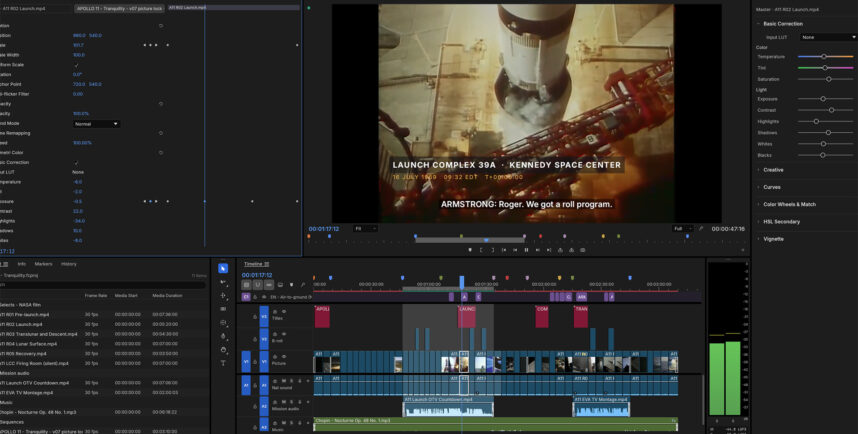The height and width of the screenshot is (434, 858).
Task: Open the Input LUT dropdown in Lumetri
Action: 828,37
